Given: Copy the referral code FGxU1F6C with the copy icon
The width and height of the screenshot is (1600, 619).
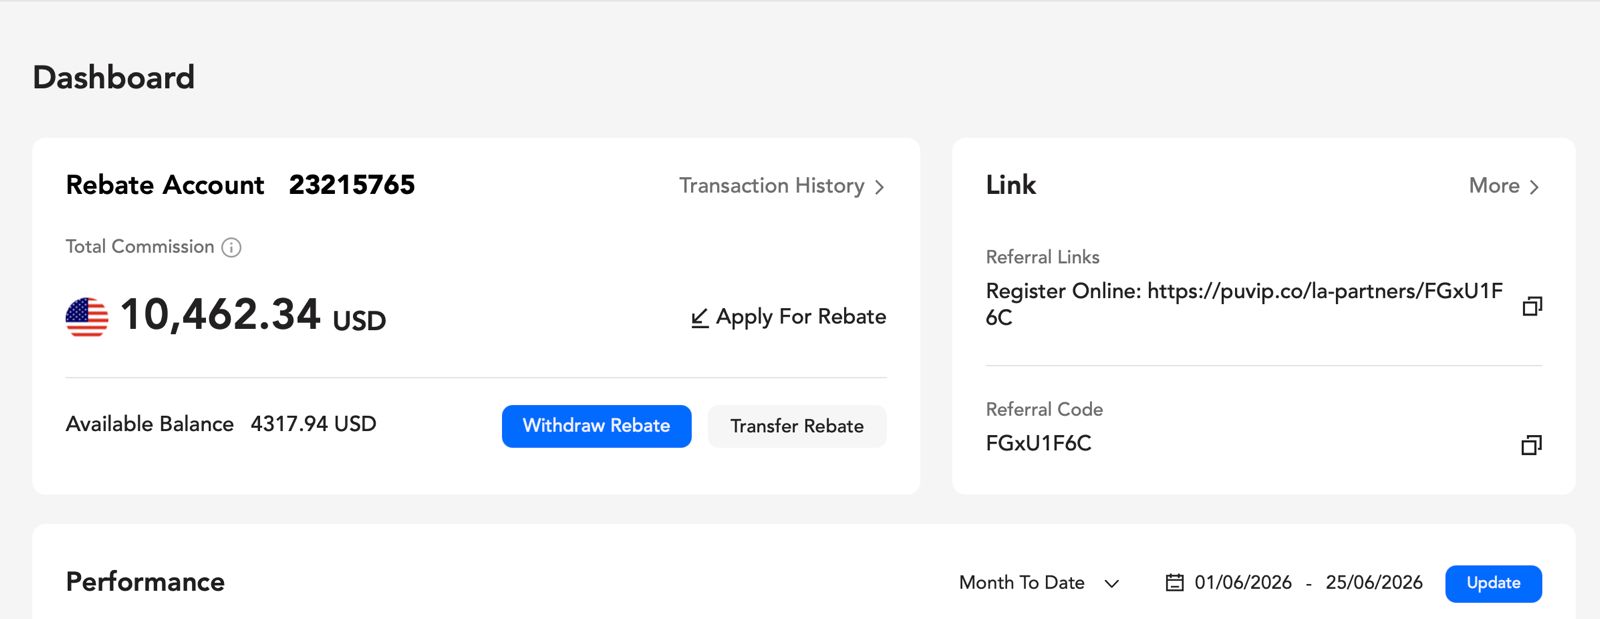Looking at the screenshot, I should pos(1532,445).
